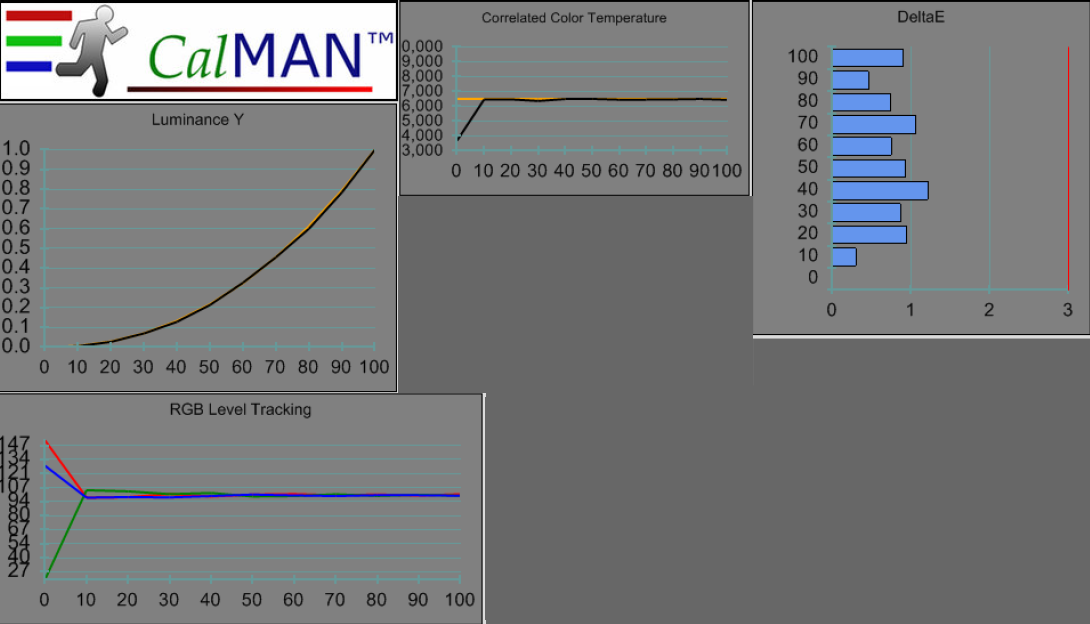Click the DeltaE bar for level 60
The height and width of the screenshot is (624, 1090).
[862, 147]
